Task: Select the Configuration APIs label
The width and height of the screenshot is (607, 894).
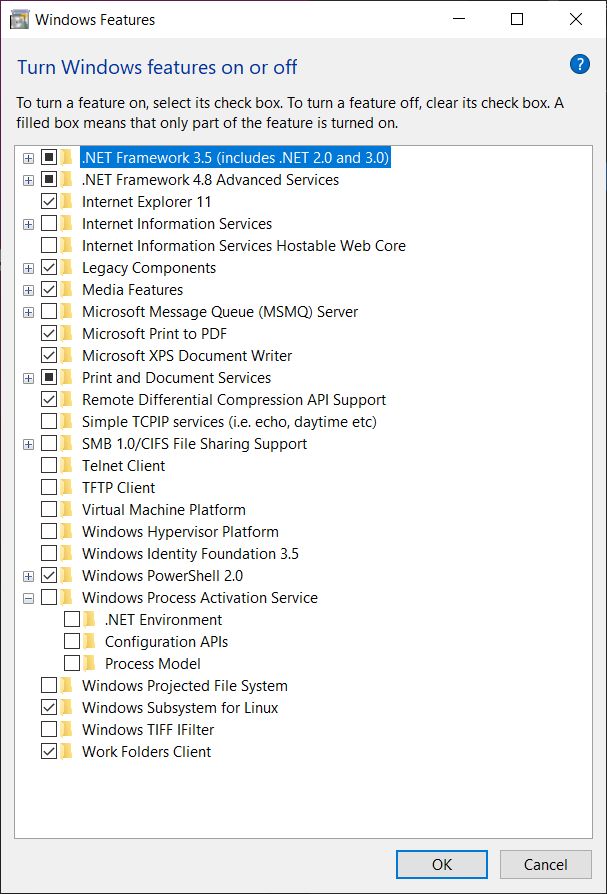Action: coord(166,642)
